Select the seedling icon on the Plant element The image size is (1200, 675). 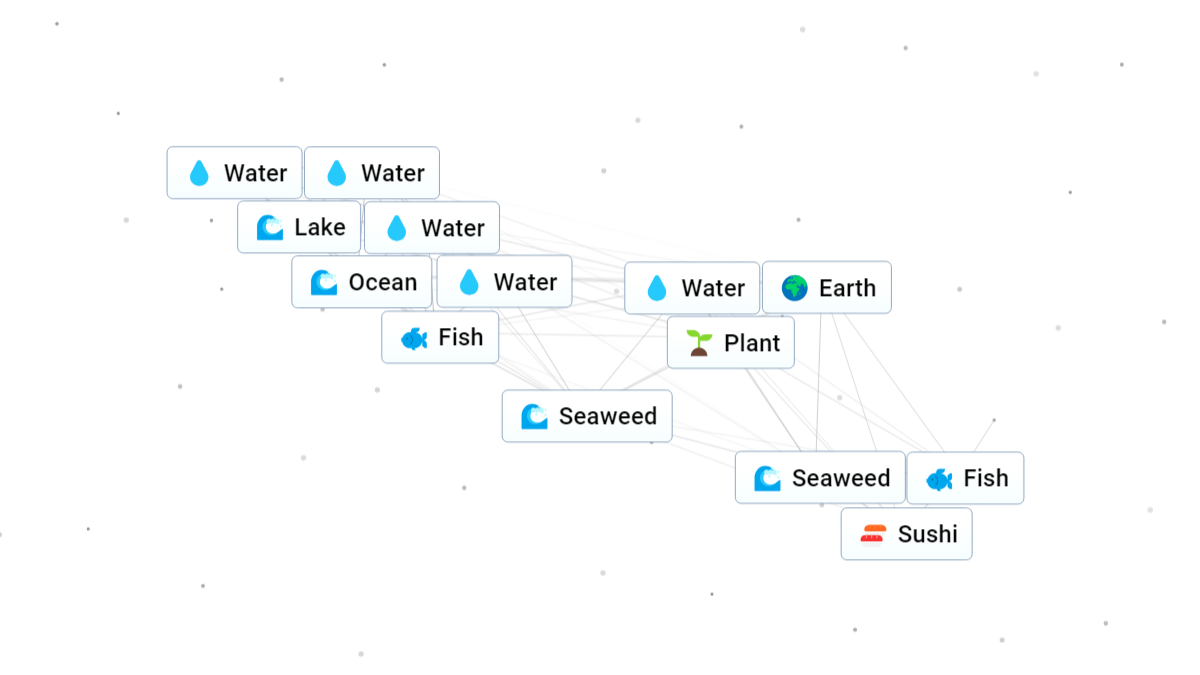[697, 342]
